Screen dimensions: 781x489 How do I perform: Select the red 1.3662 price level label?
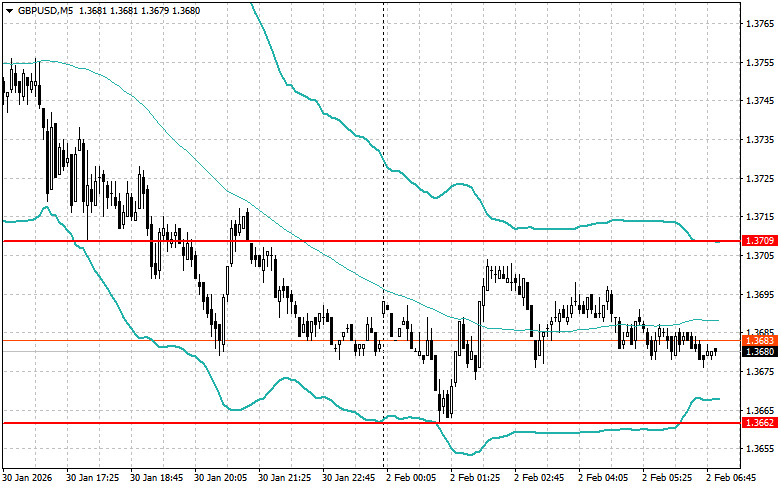click(x=760, y=423)
